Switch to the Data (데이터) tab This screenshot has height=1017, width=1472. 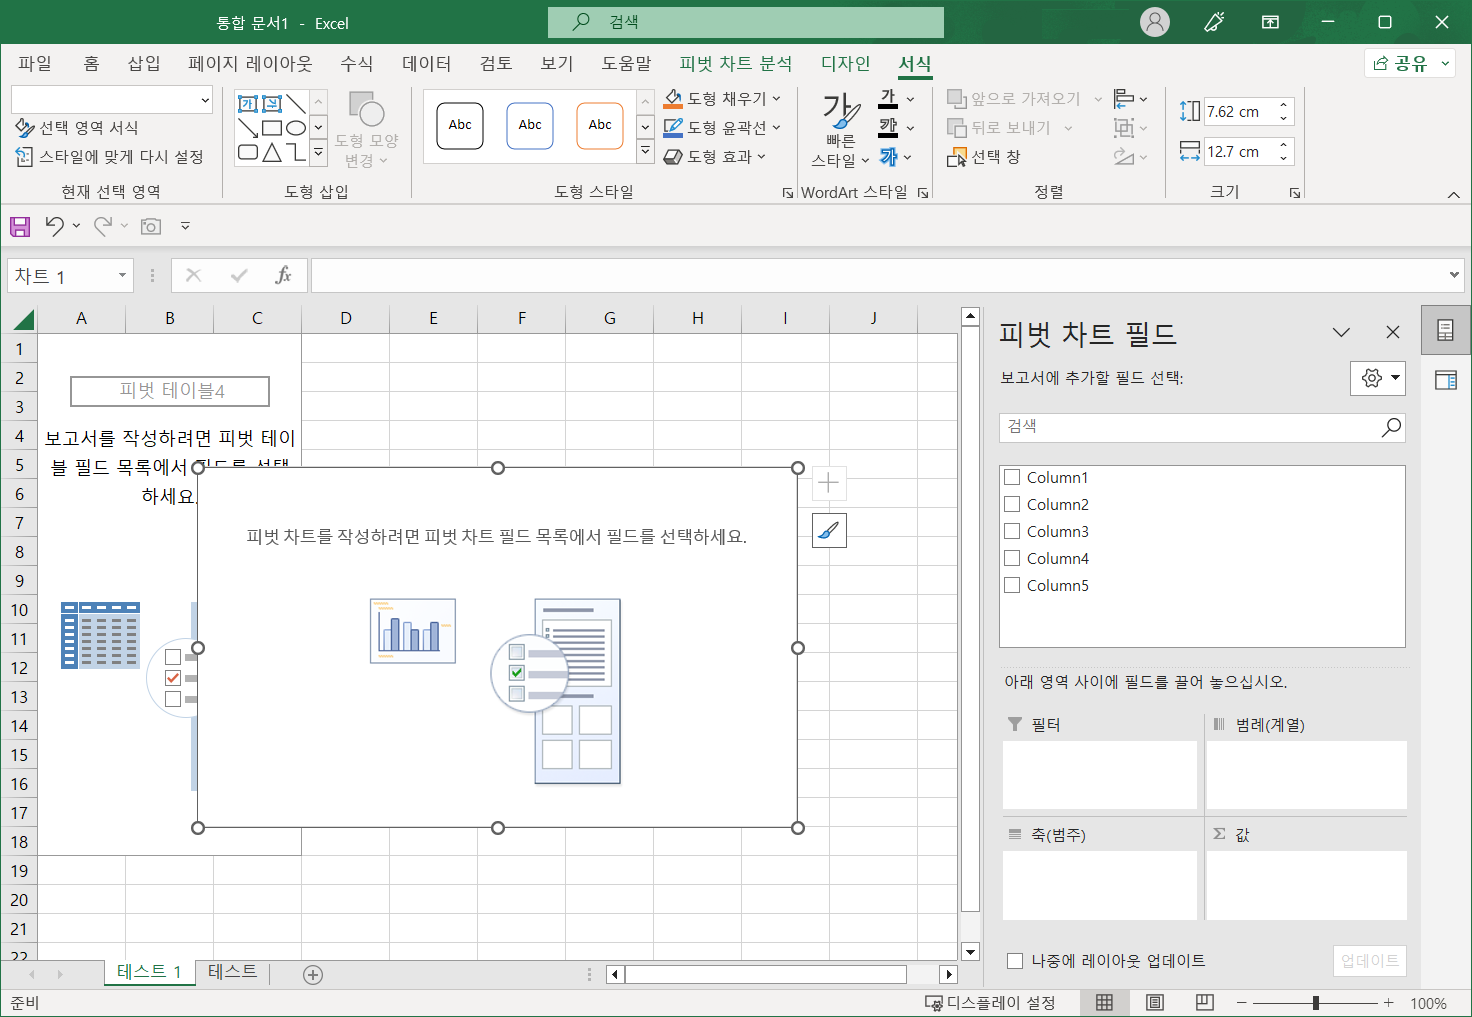[x=427, y=63]
